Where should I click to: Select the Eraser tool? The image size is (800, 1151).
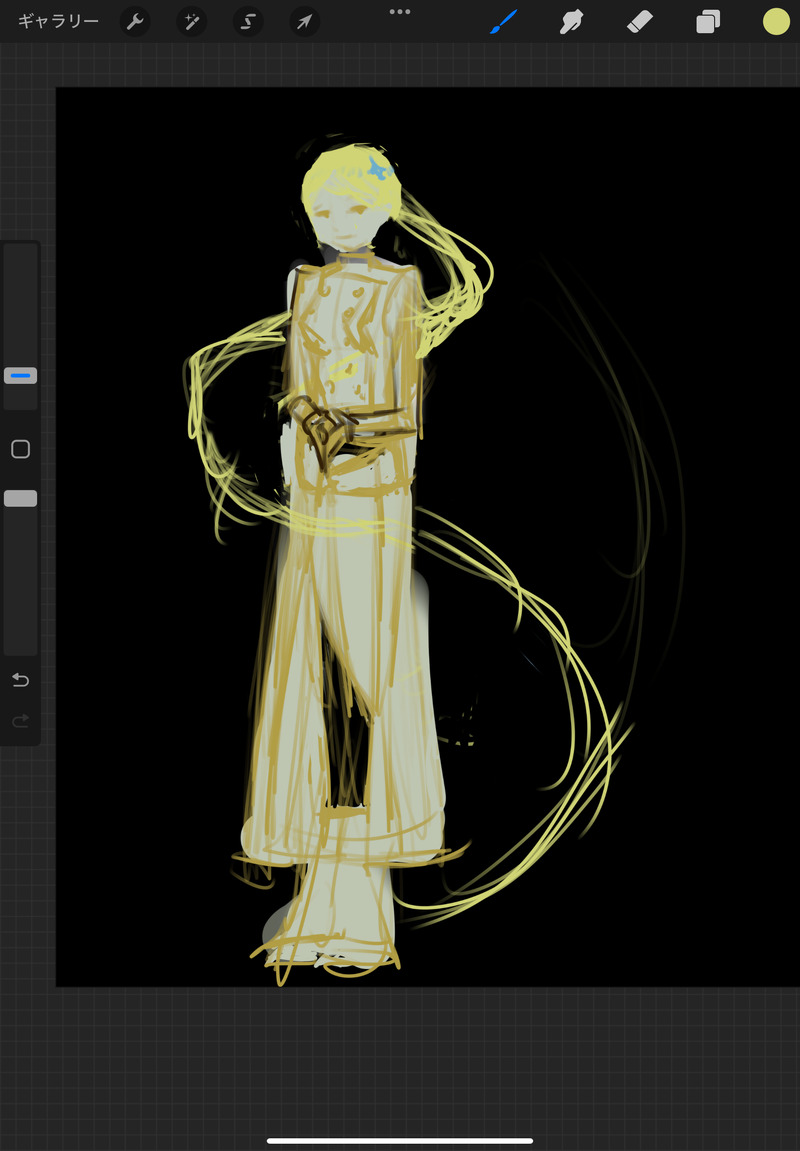click(639, 22)
